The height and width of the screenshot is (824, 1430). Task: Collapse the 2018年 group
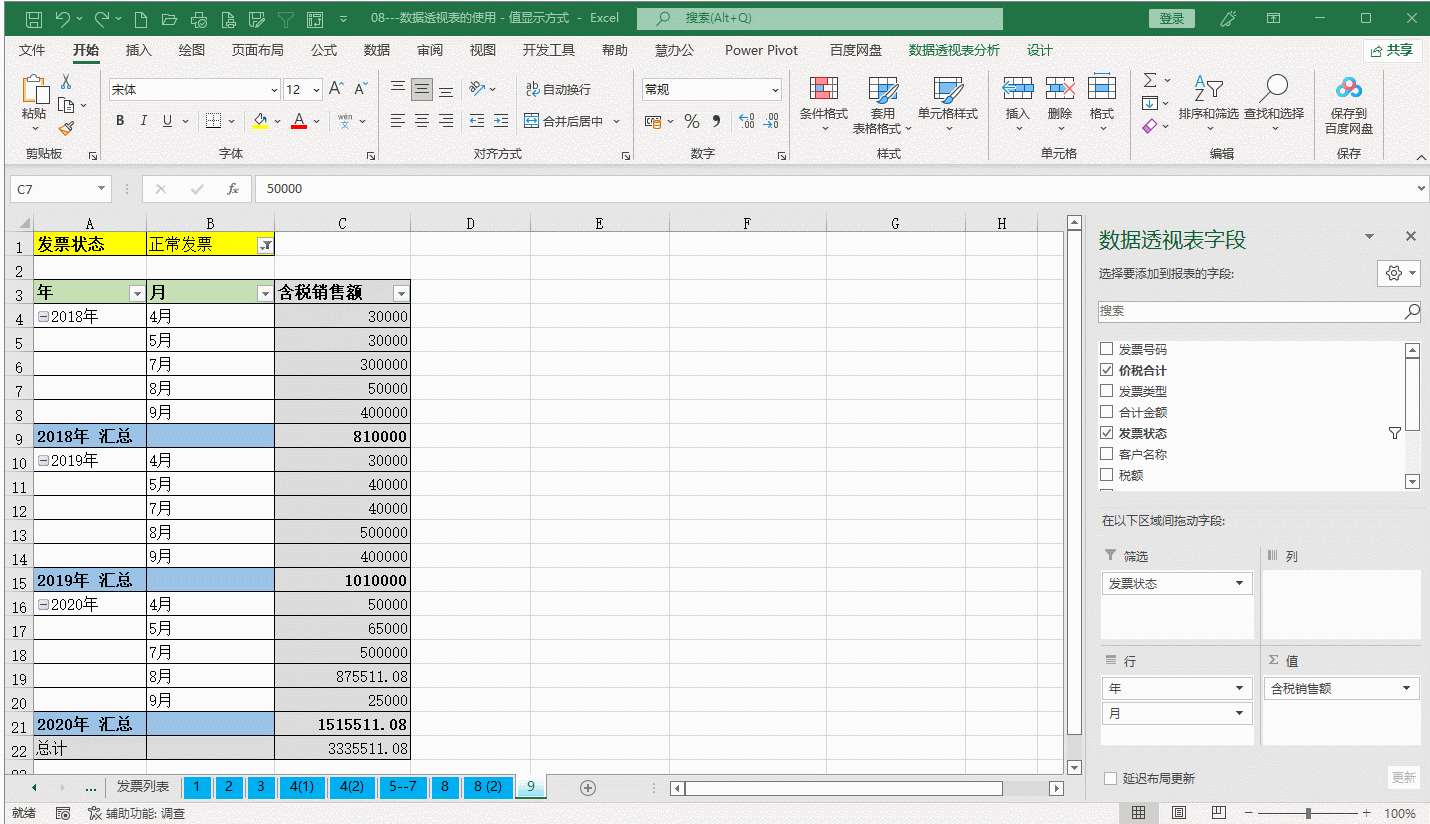coord(43,316)
